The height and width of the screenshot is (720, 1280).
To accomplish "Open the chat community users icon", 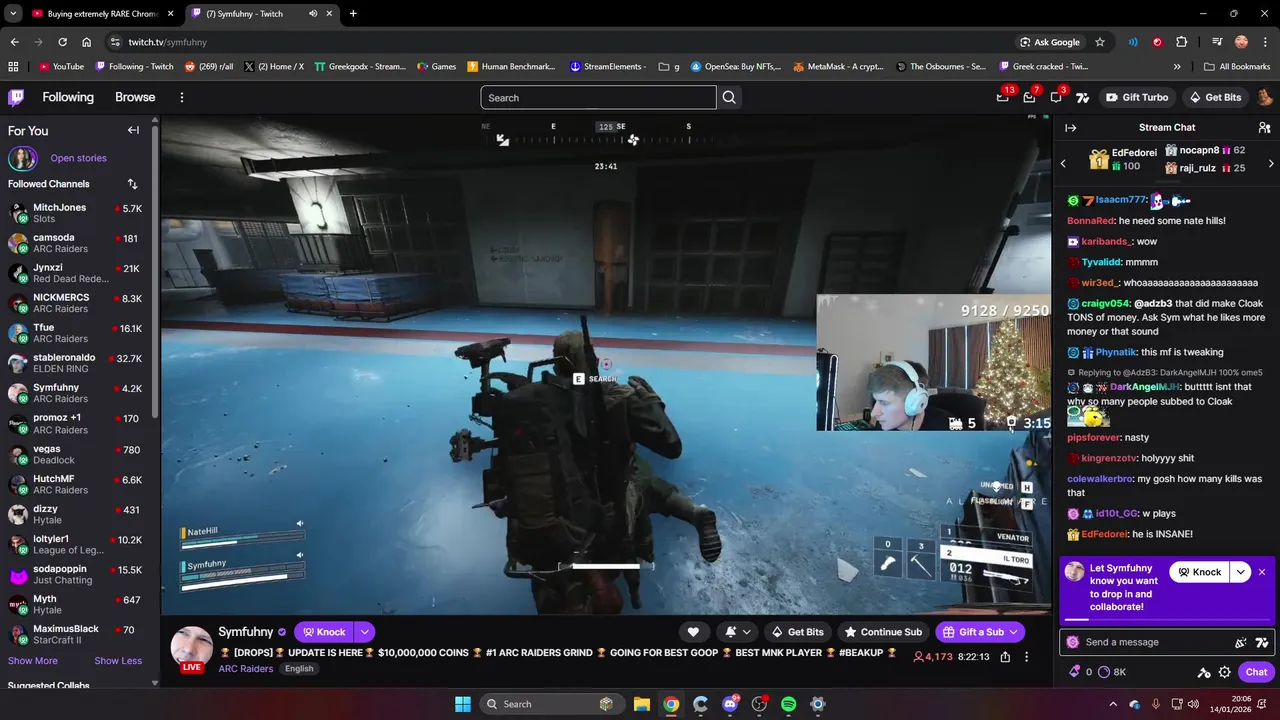I will point(1264,127).
